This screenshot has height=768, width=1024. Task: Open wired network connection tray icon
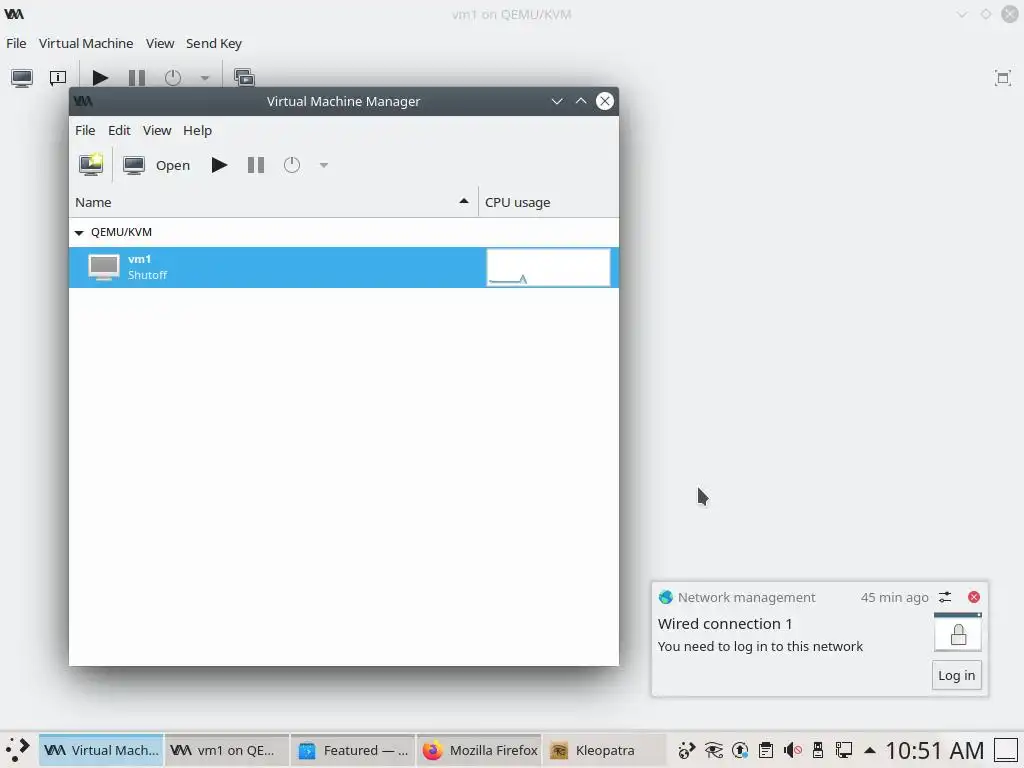coord(844,750)
